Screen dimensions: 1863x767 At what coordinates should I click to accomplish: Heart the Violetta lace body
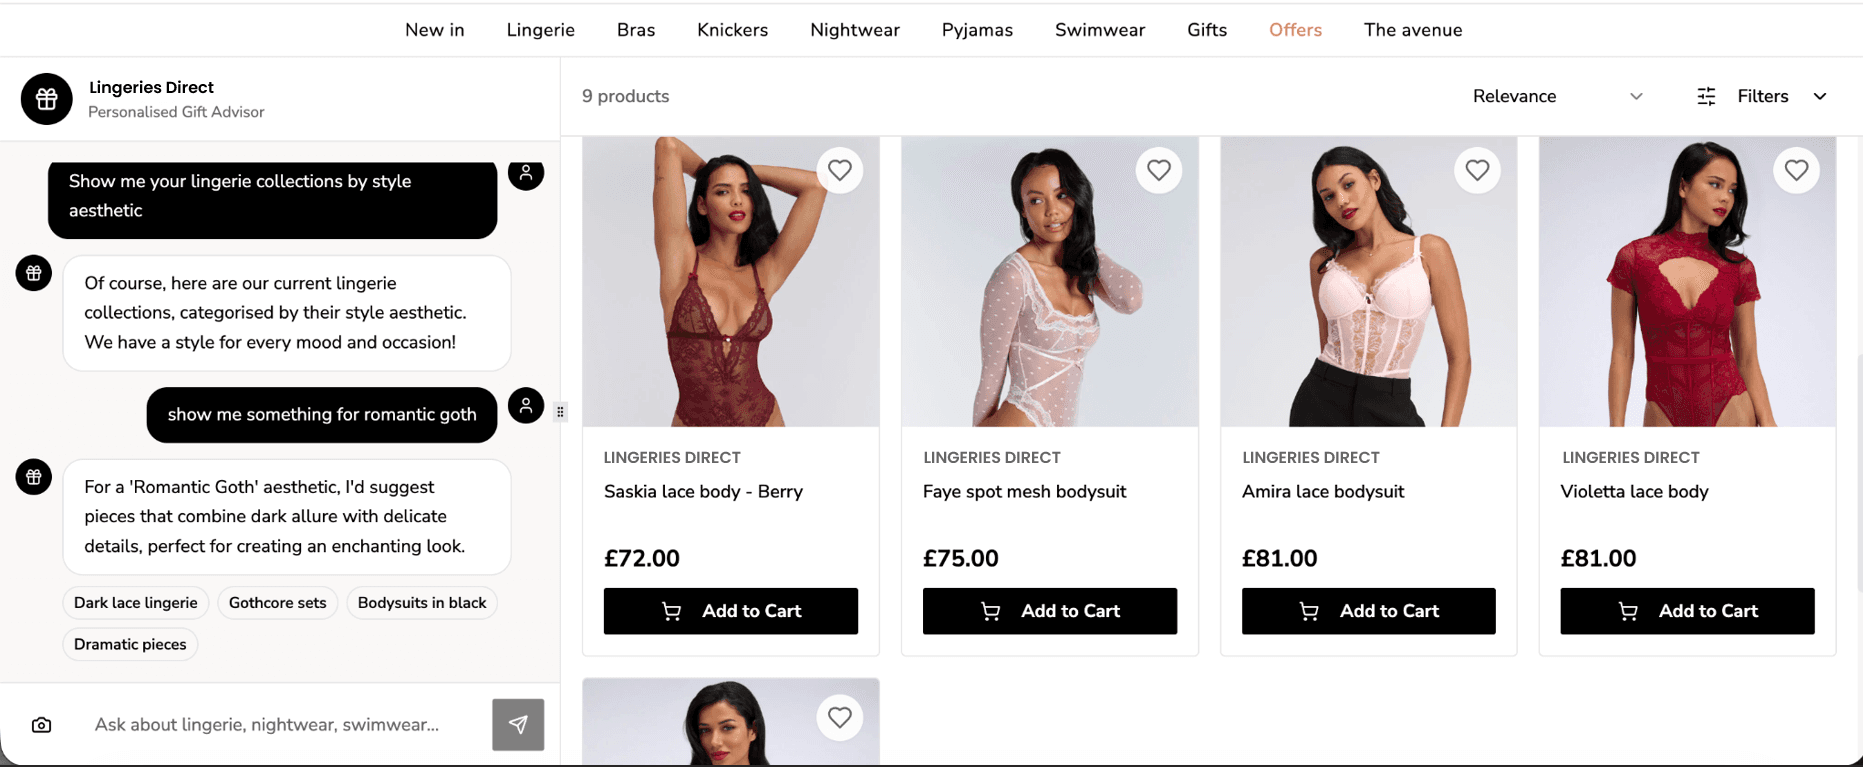[1796, 171]
